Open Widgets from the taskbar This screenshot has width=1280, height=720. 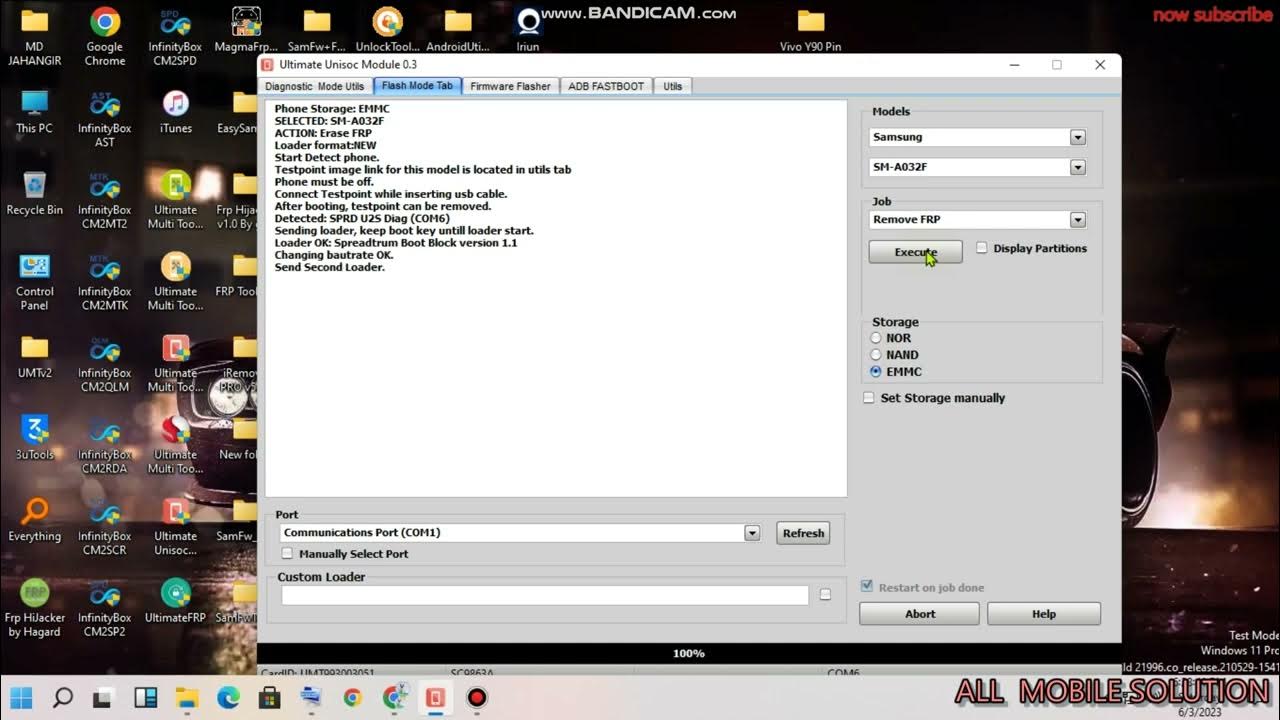coord(145,697)
